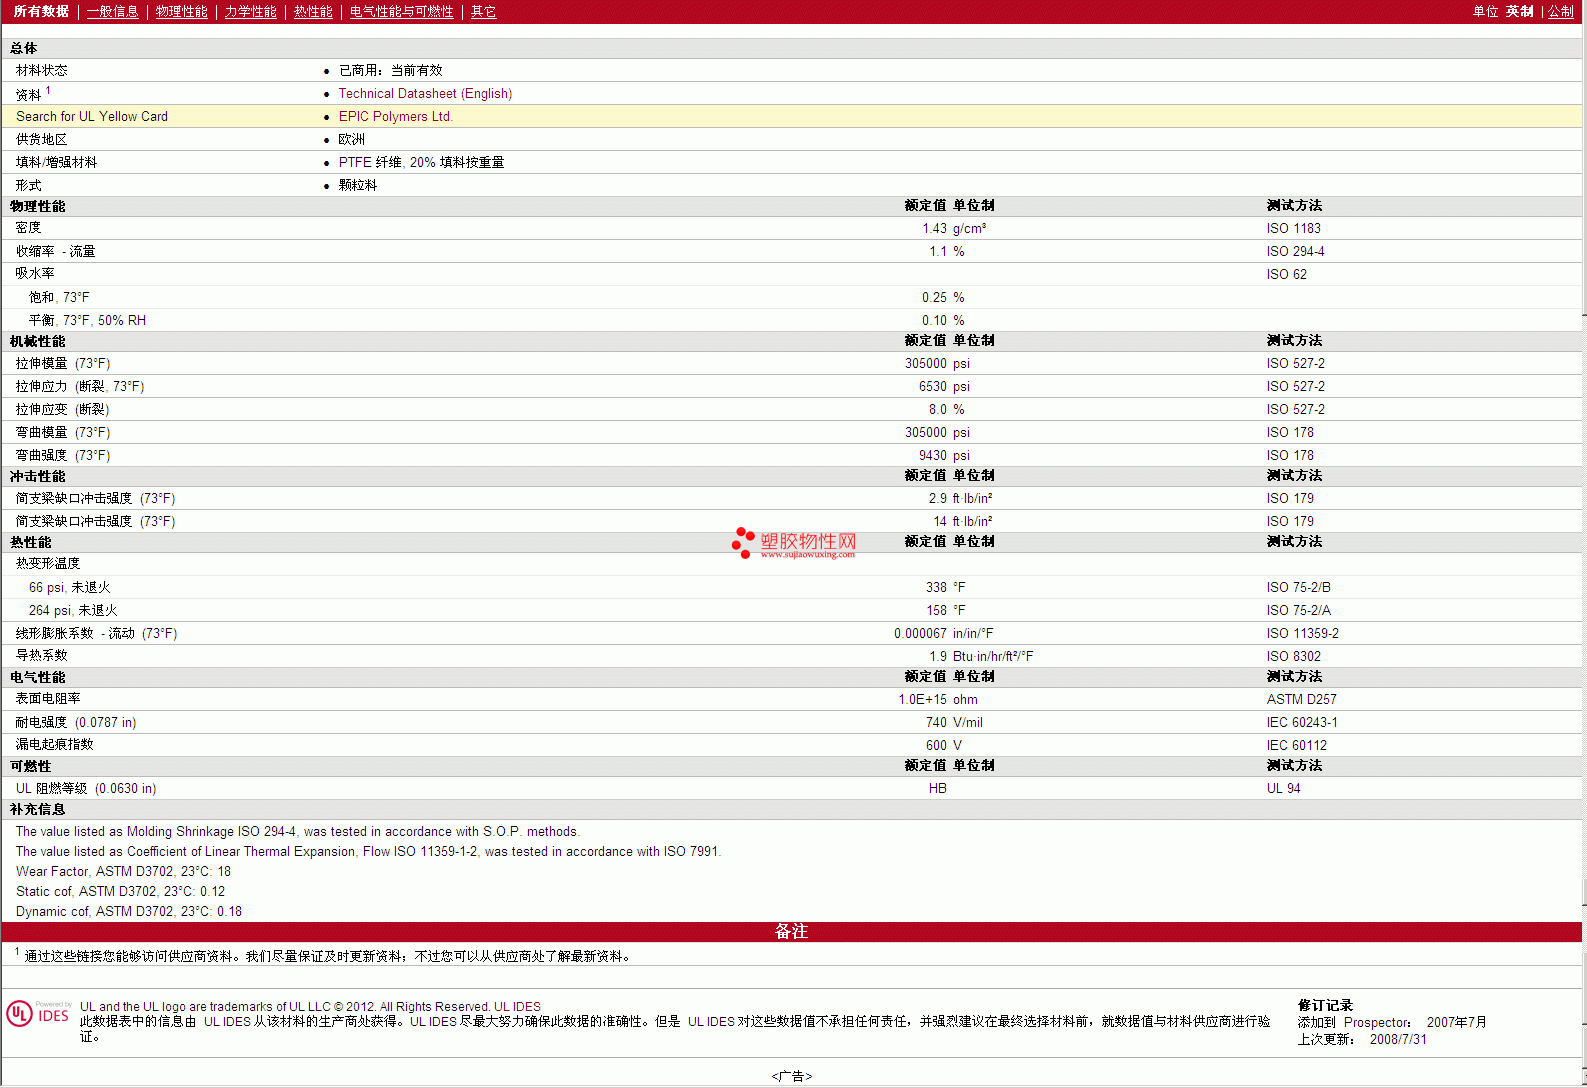Click the 平衡, 73°F, 50% RH row label
This screenshot has width=1587, height=1088.
click(87, 321)
